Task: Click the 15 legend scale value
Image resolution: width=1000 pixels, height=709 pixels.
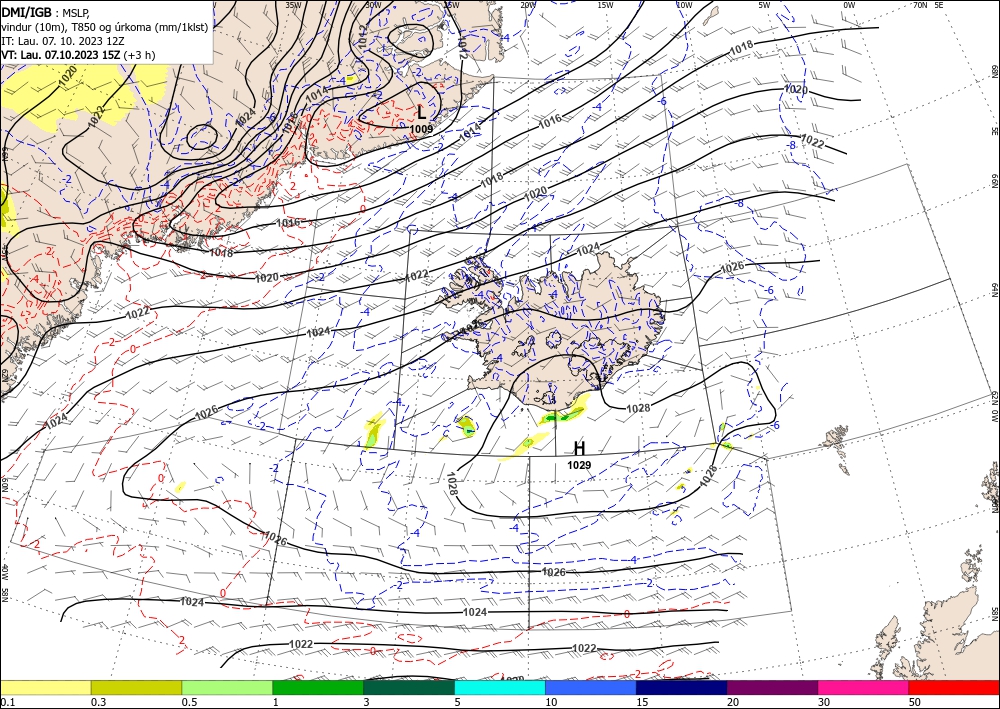Action: click(x=642, y=702)
